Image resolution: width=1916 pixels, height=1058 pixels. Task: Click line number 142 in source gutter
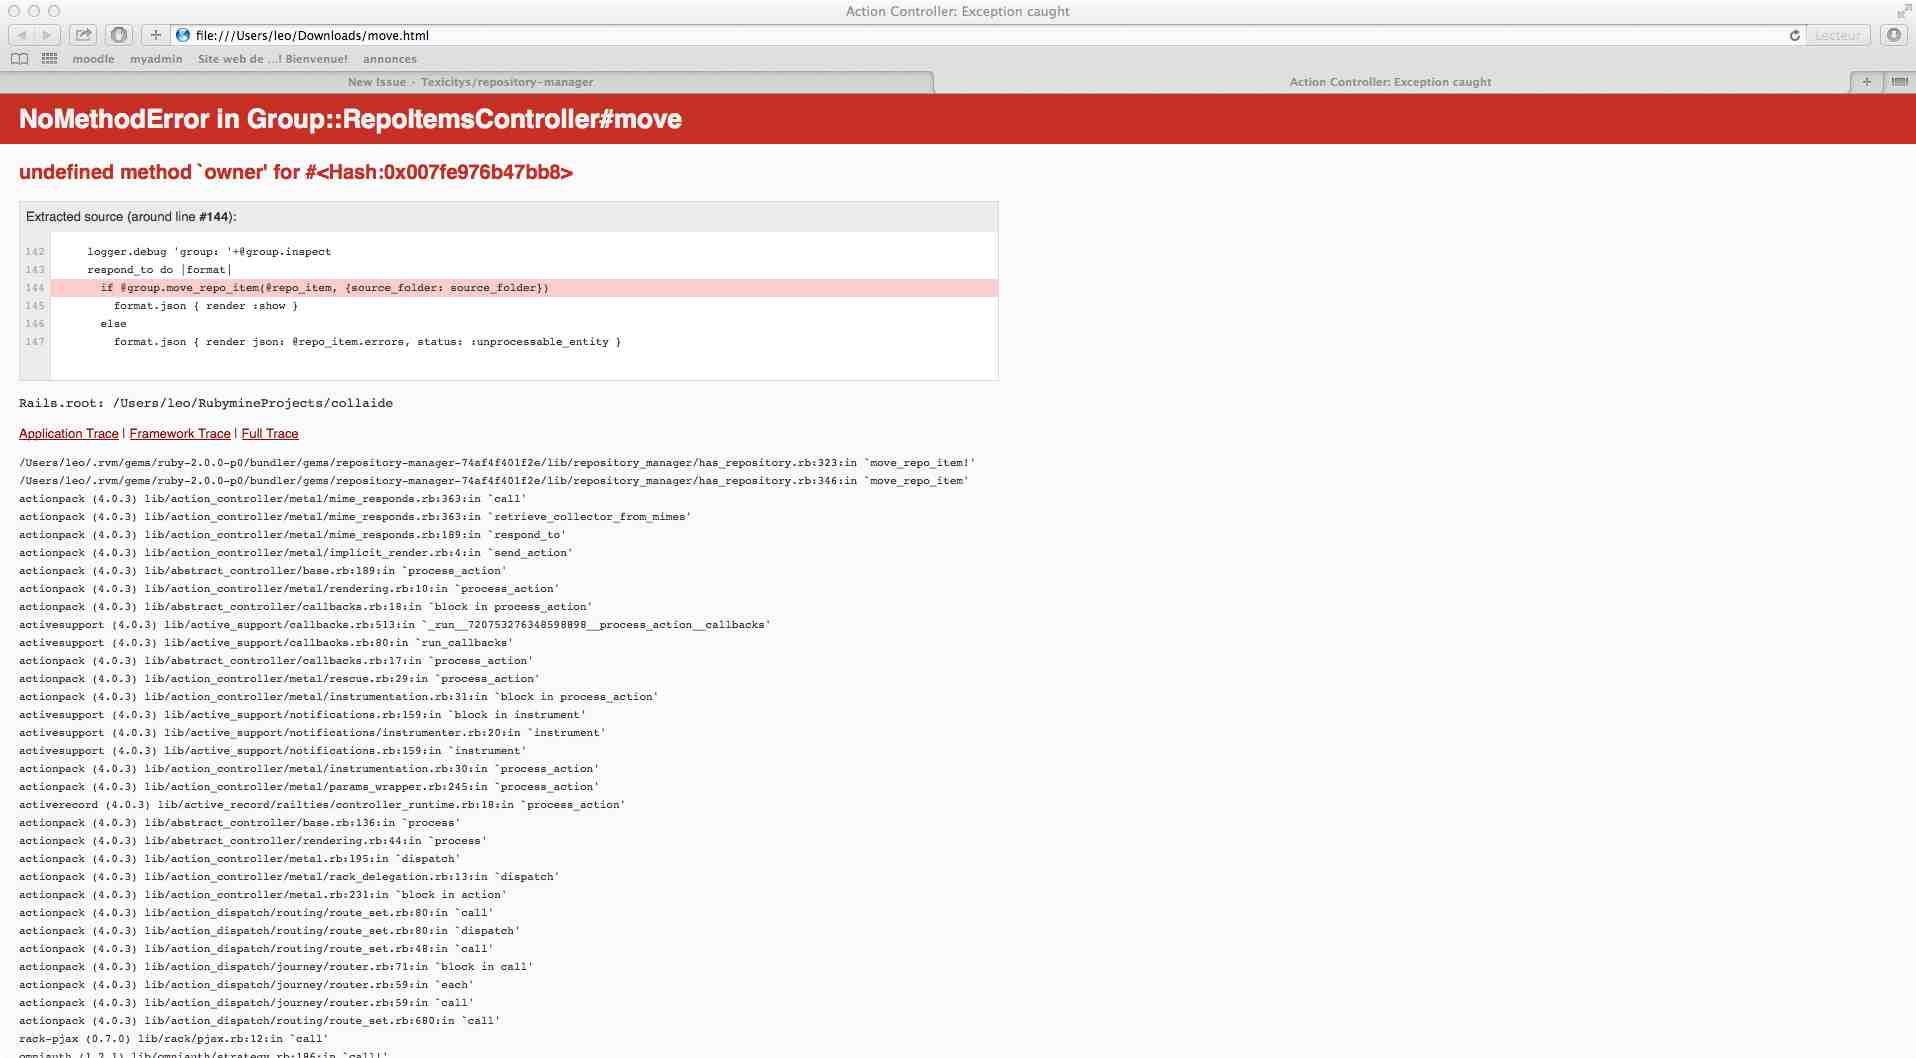35,252
